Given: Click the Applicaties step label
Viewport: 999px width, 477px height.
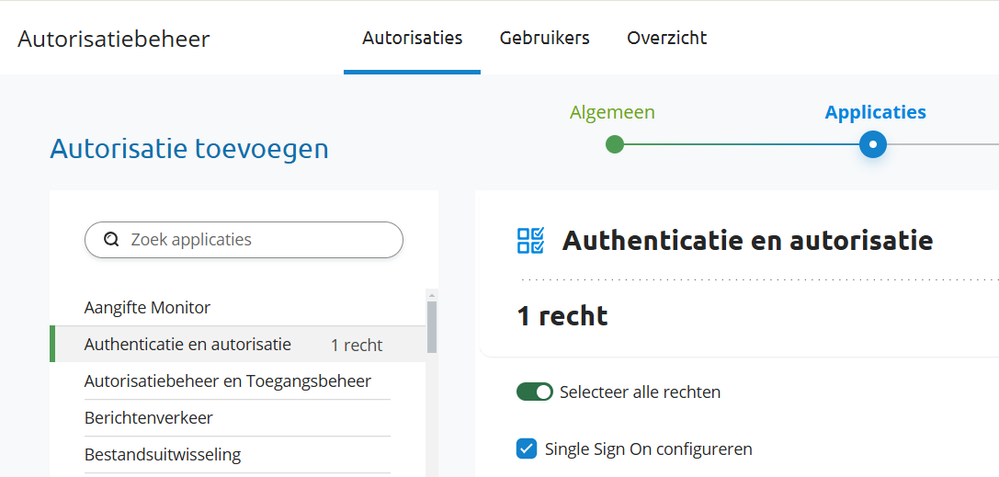Looking at the screenshot, I should 875,112.
